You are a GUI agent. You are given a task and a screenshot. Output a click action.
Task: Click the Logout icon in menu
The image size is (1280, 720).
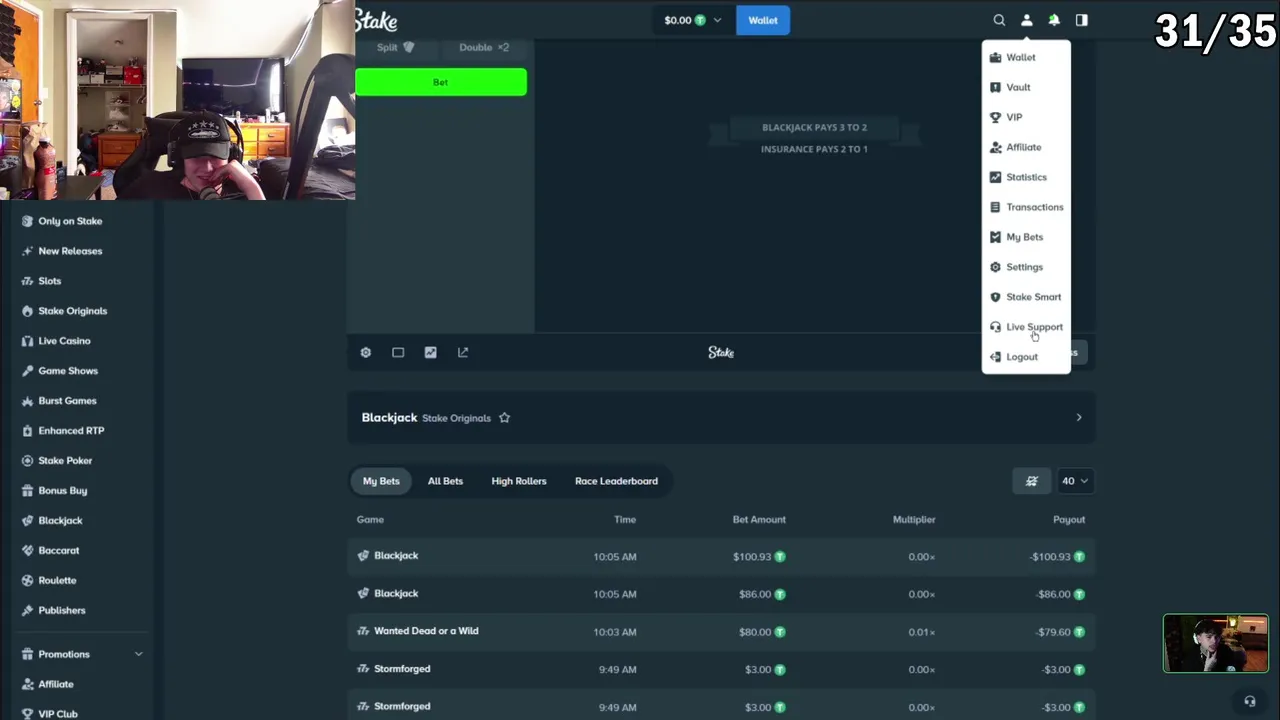point(995,357)
